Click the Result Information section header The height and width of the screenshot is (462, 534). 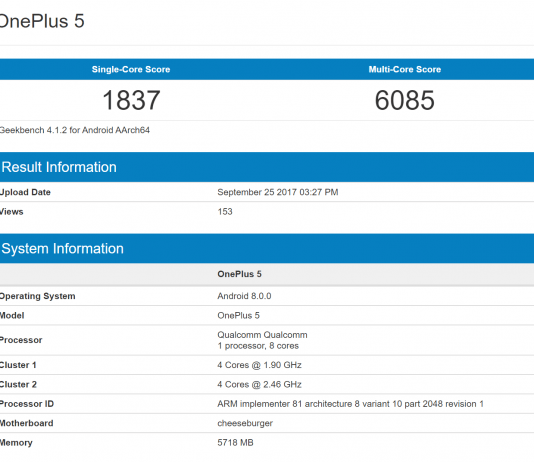[x=59, y=167]
